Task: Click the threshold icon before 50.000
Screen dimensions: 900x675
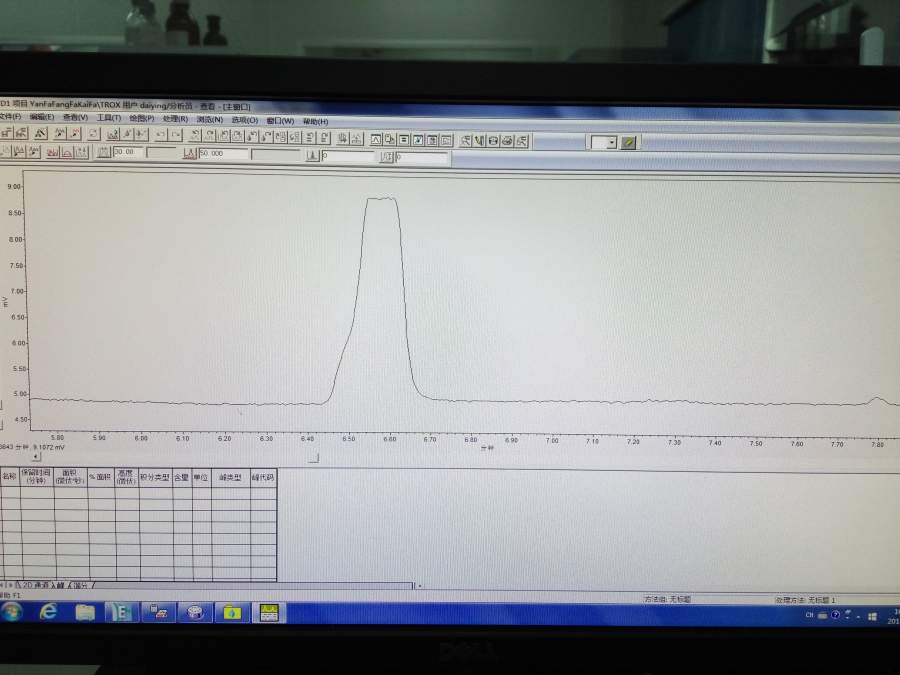Action: click(x=190, y=153)
